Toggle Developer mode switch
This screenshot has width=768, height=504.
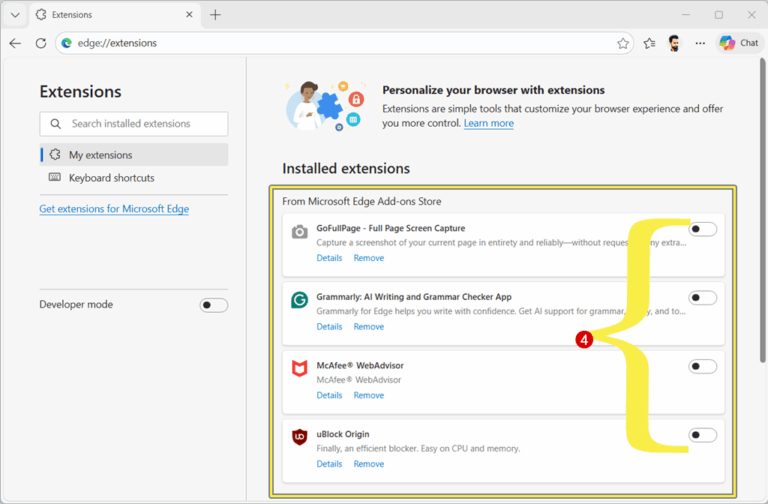tap(214, 305)
